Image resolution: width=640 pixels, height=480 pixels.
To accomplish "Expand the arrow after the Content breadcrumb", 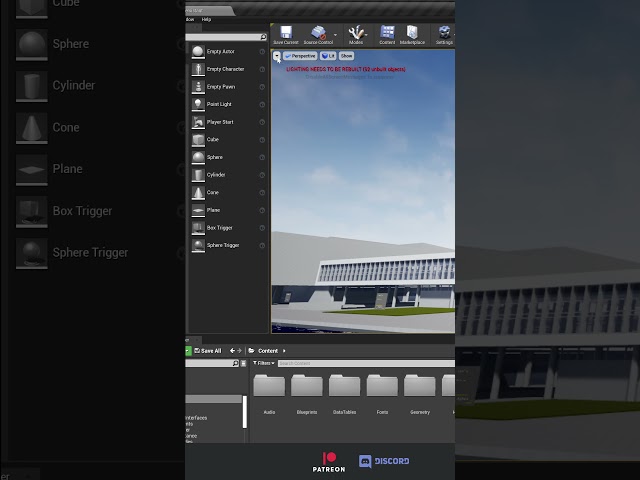I will click(x=284, y=351).
